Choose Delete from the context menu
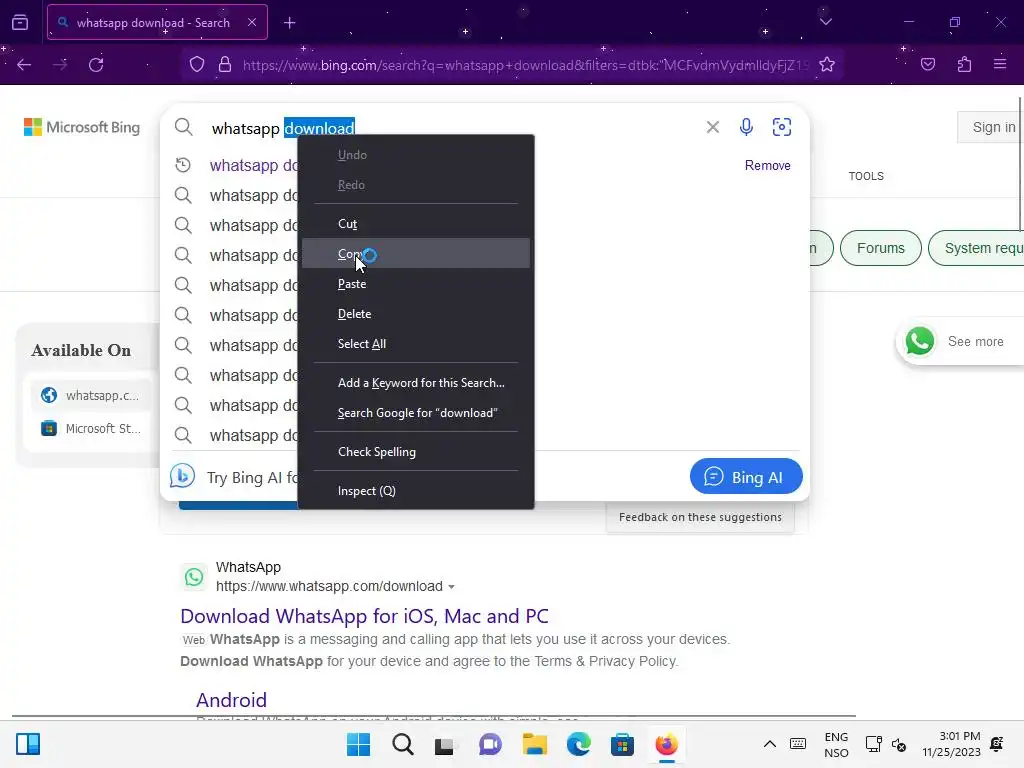The width and height of the screenshot is (1024, 768). point(416,314)
